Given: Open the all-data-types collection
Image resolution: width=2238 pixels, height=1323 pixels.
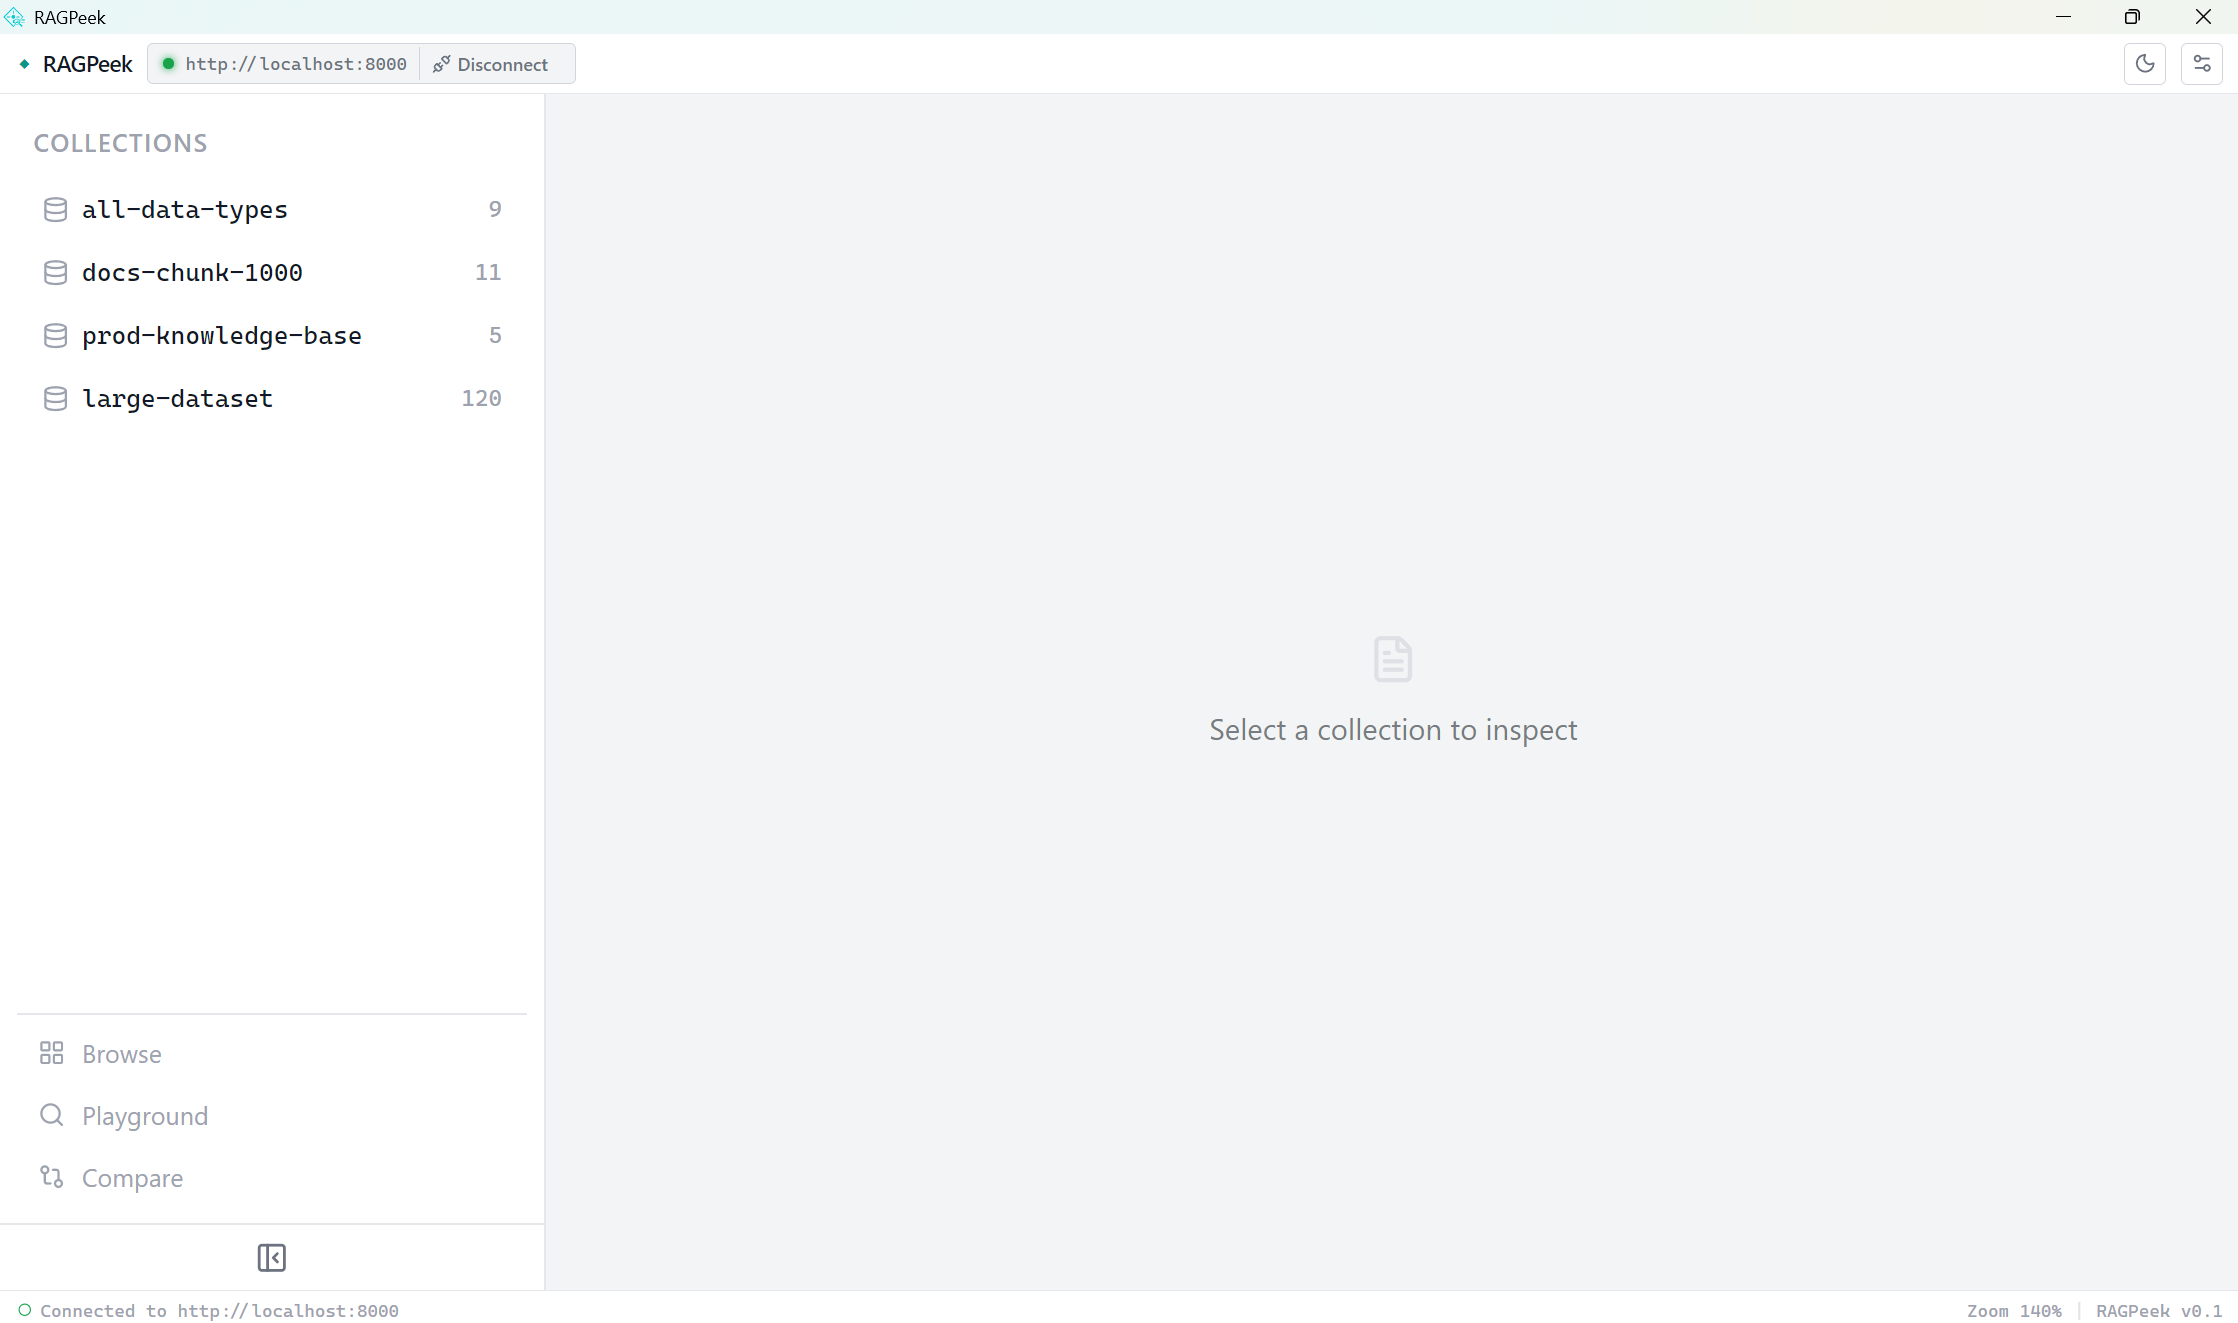Looking at the screenshot, I should click(272, 209).
